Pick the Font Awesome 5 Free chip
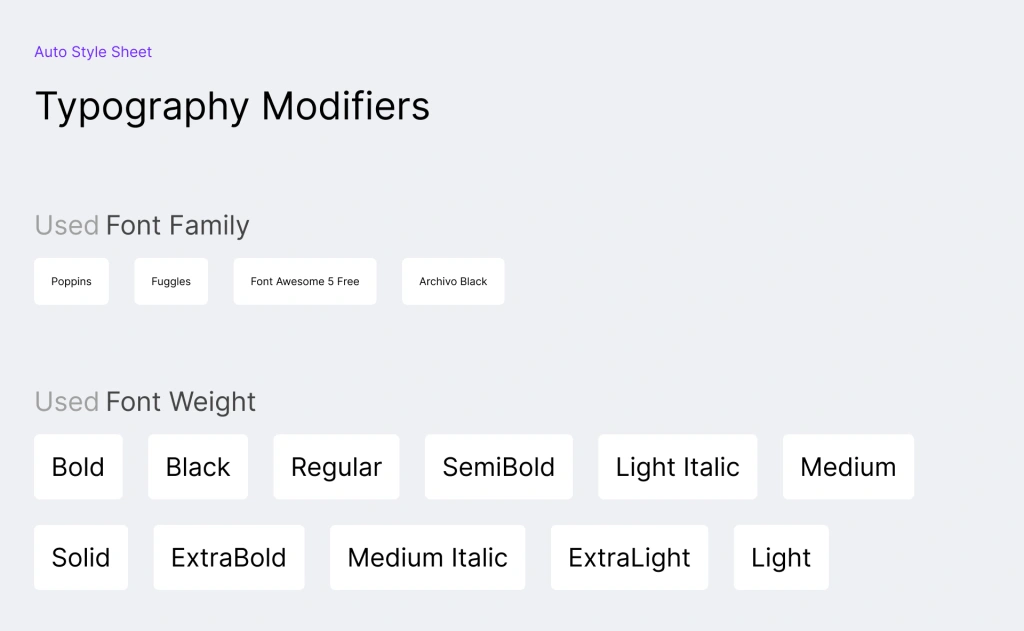 pyautogui.click(x=305, y=282)
